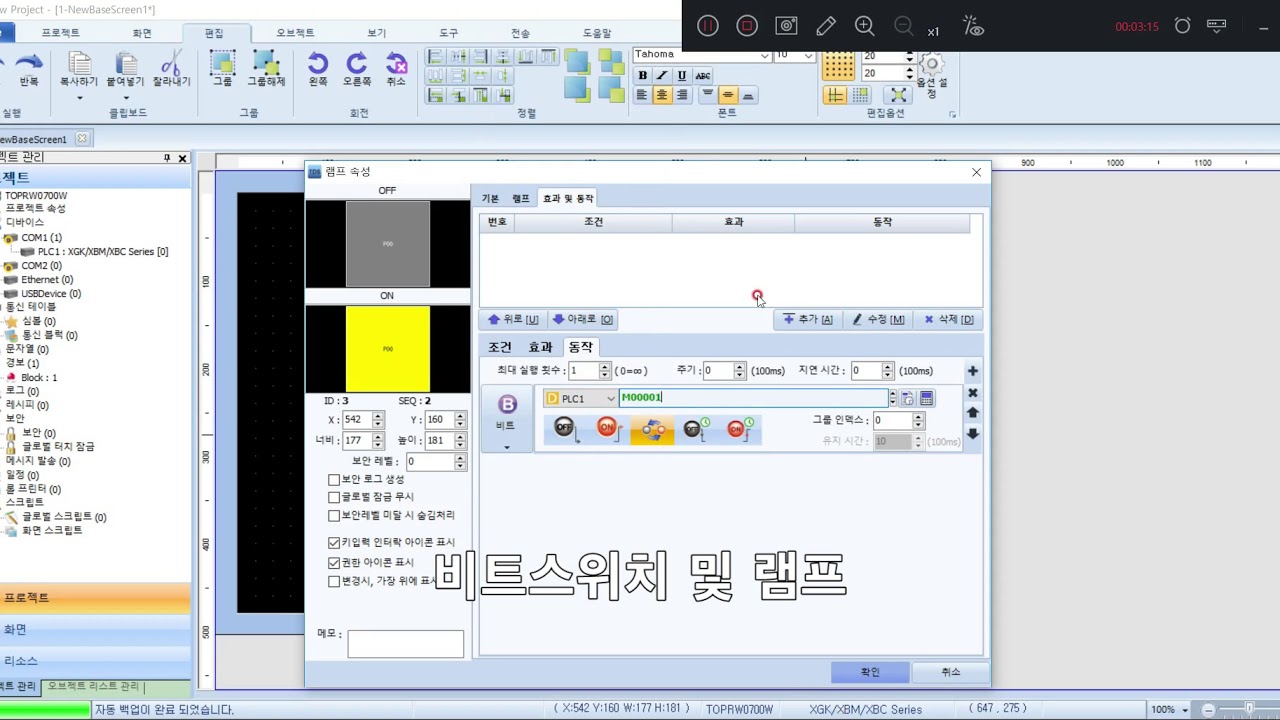Click the 추가 [A] add button
The image size is (1280, 720).
(808, 320)
